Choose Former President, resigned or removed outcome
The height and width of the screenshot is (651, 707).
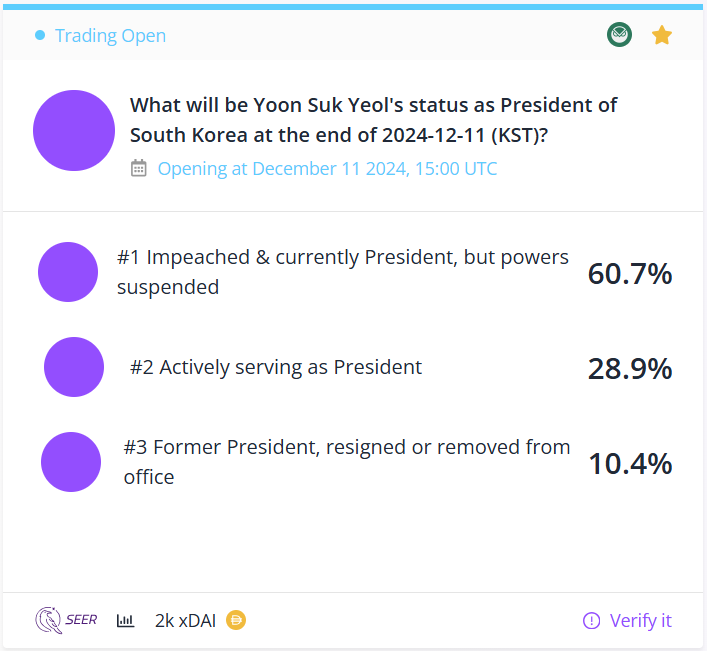pos(347,462)
